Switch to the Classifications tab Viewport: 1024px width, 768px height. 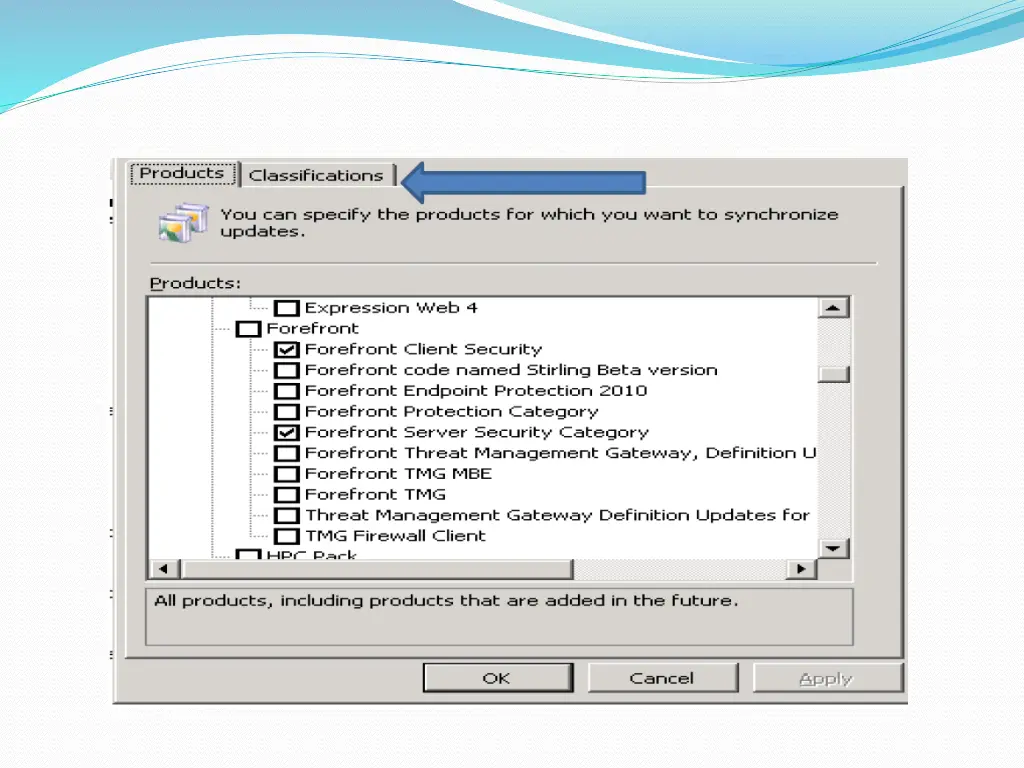pos(317,175)
